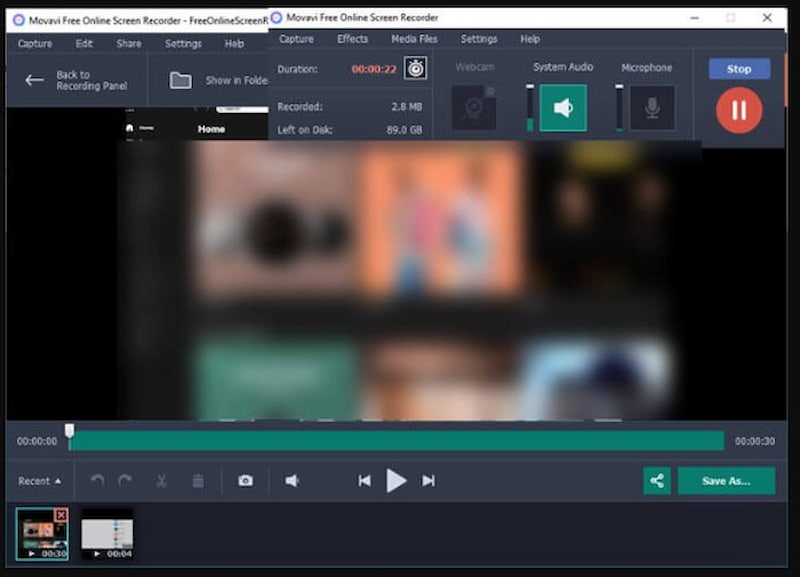Click the Save As button
Screen dimensions: 800x577
point(726,481)
